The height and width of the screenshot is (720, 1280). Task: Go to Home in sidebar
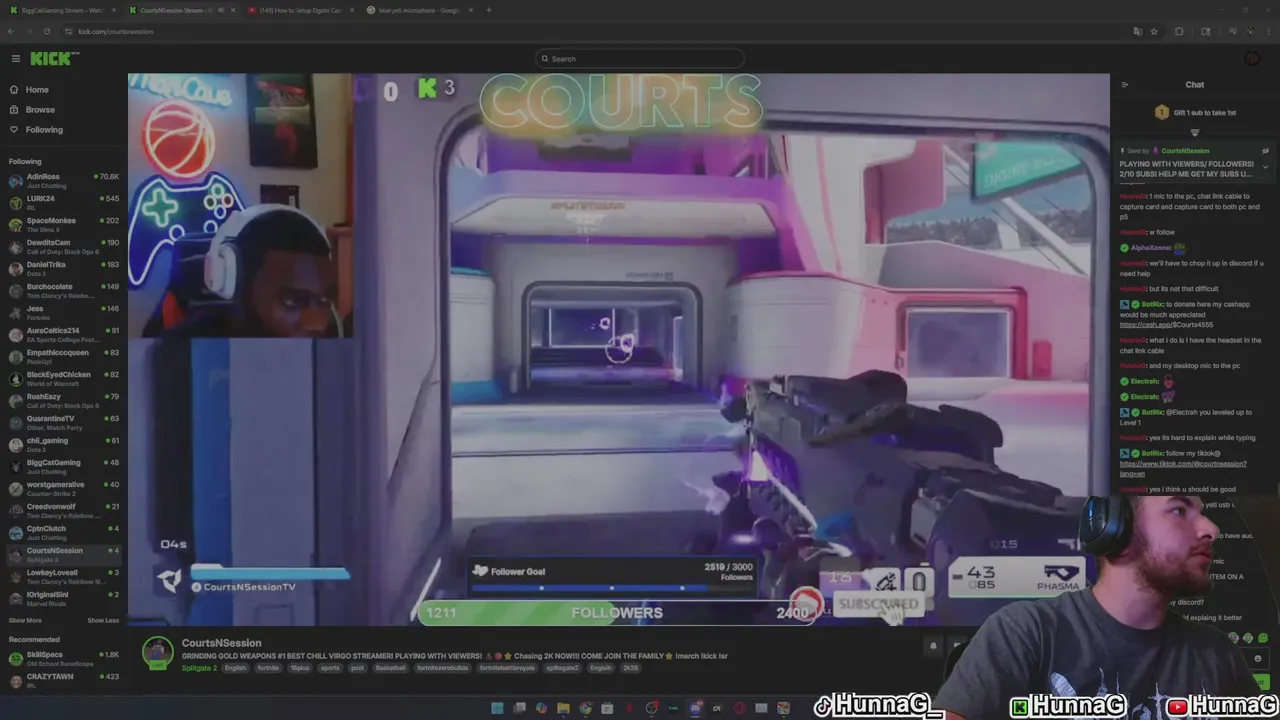(37, 90)
